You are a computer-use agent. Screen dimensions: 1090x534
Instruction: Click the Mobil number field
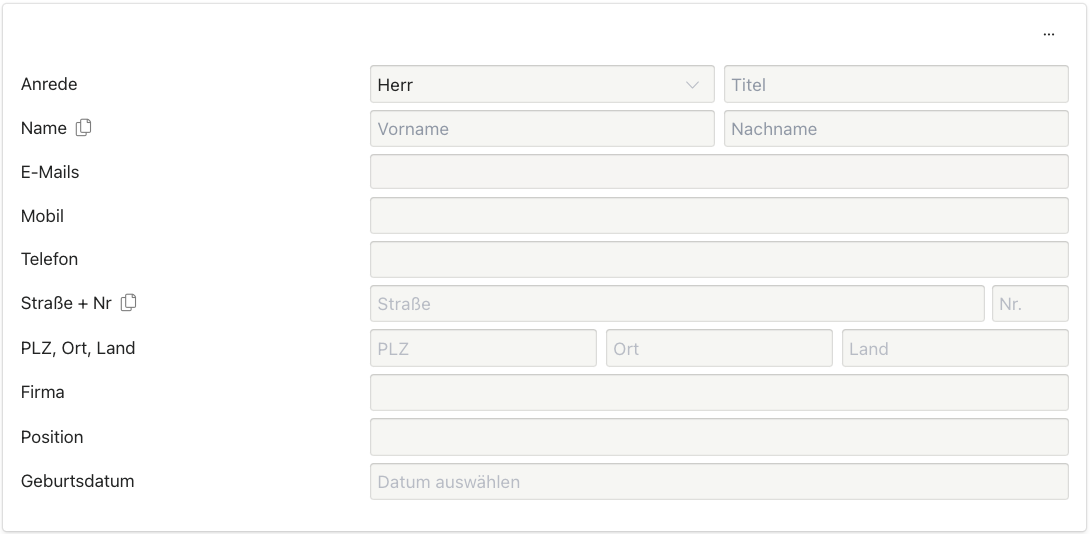pos(718,216)
